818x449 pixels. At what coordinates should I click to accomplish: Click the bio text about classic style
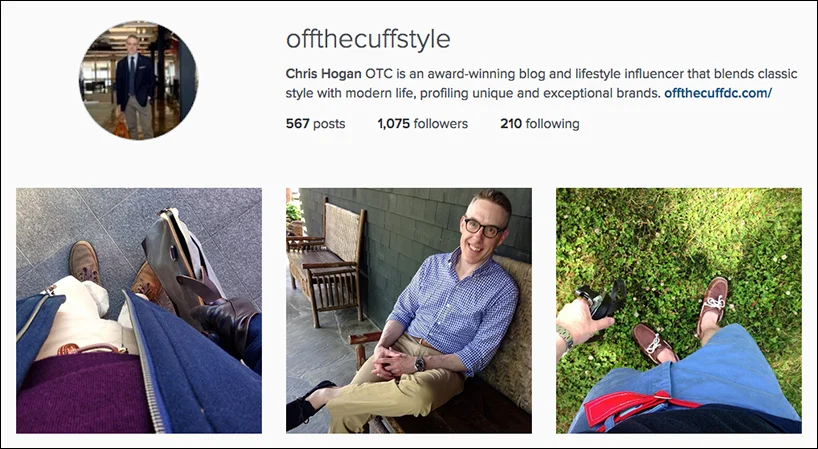tap(541, 83)
